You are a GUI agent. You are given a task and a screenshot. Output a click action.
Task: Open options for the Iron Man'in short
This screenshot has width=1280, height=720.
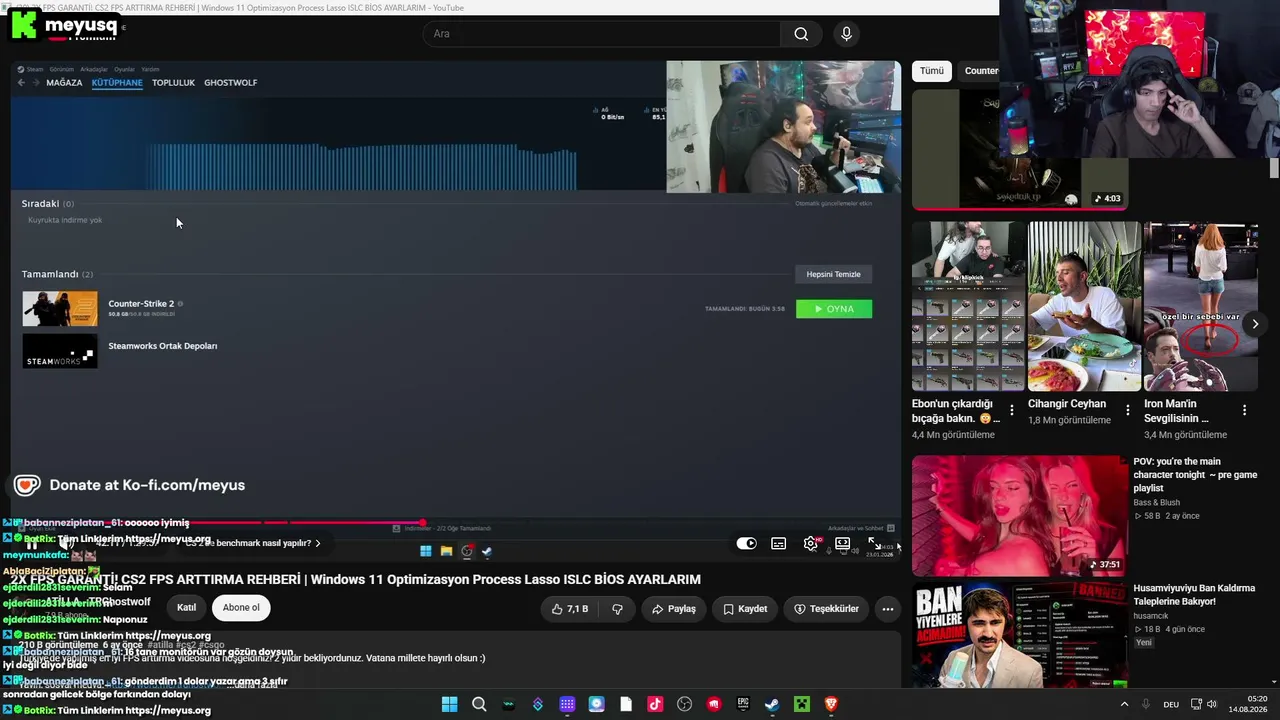click(x=1244, y=410)
